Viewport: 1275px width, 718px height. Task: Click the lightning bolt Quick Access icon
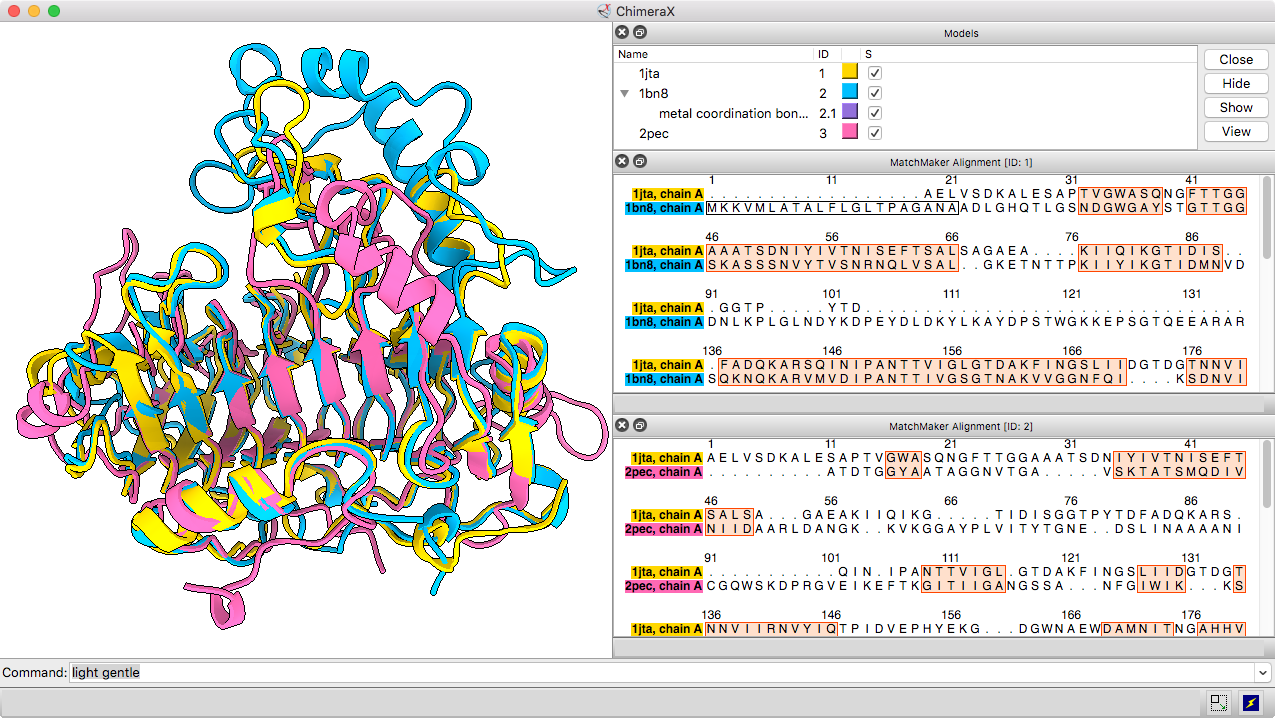1250,703
